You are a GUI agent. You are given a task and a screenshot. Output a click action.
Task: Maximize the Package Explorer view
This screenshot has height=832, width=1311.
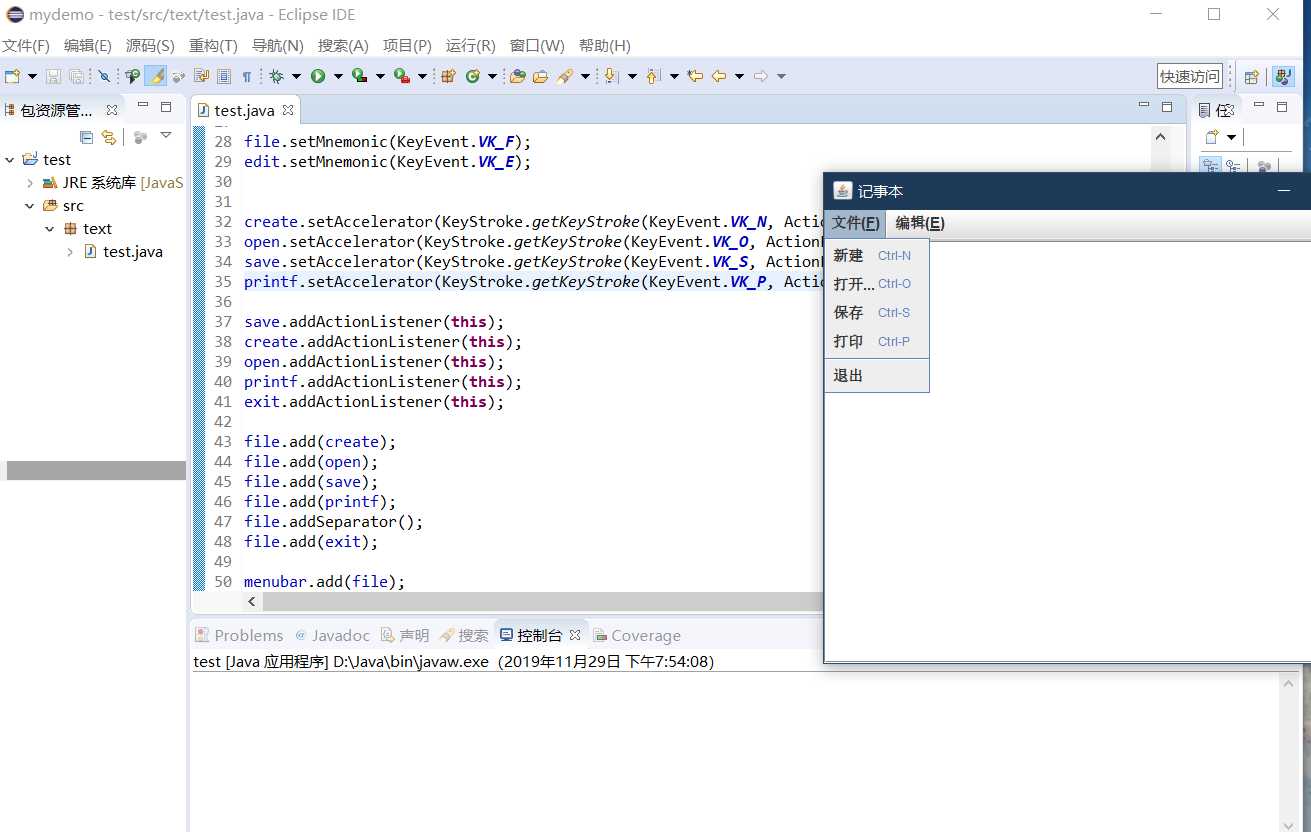[x=166, y=106]
